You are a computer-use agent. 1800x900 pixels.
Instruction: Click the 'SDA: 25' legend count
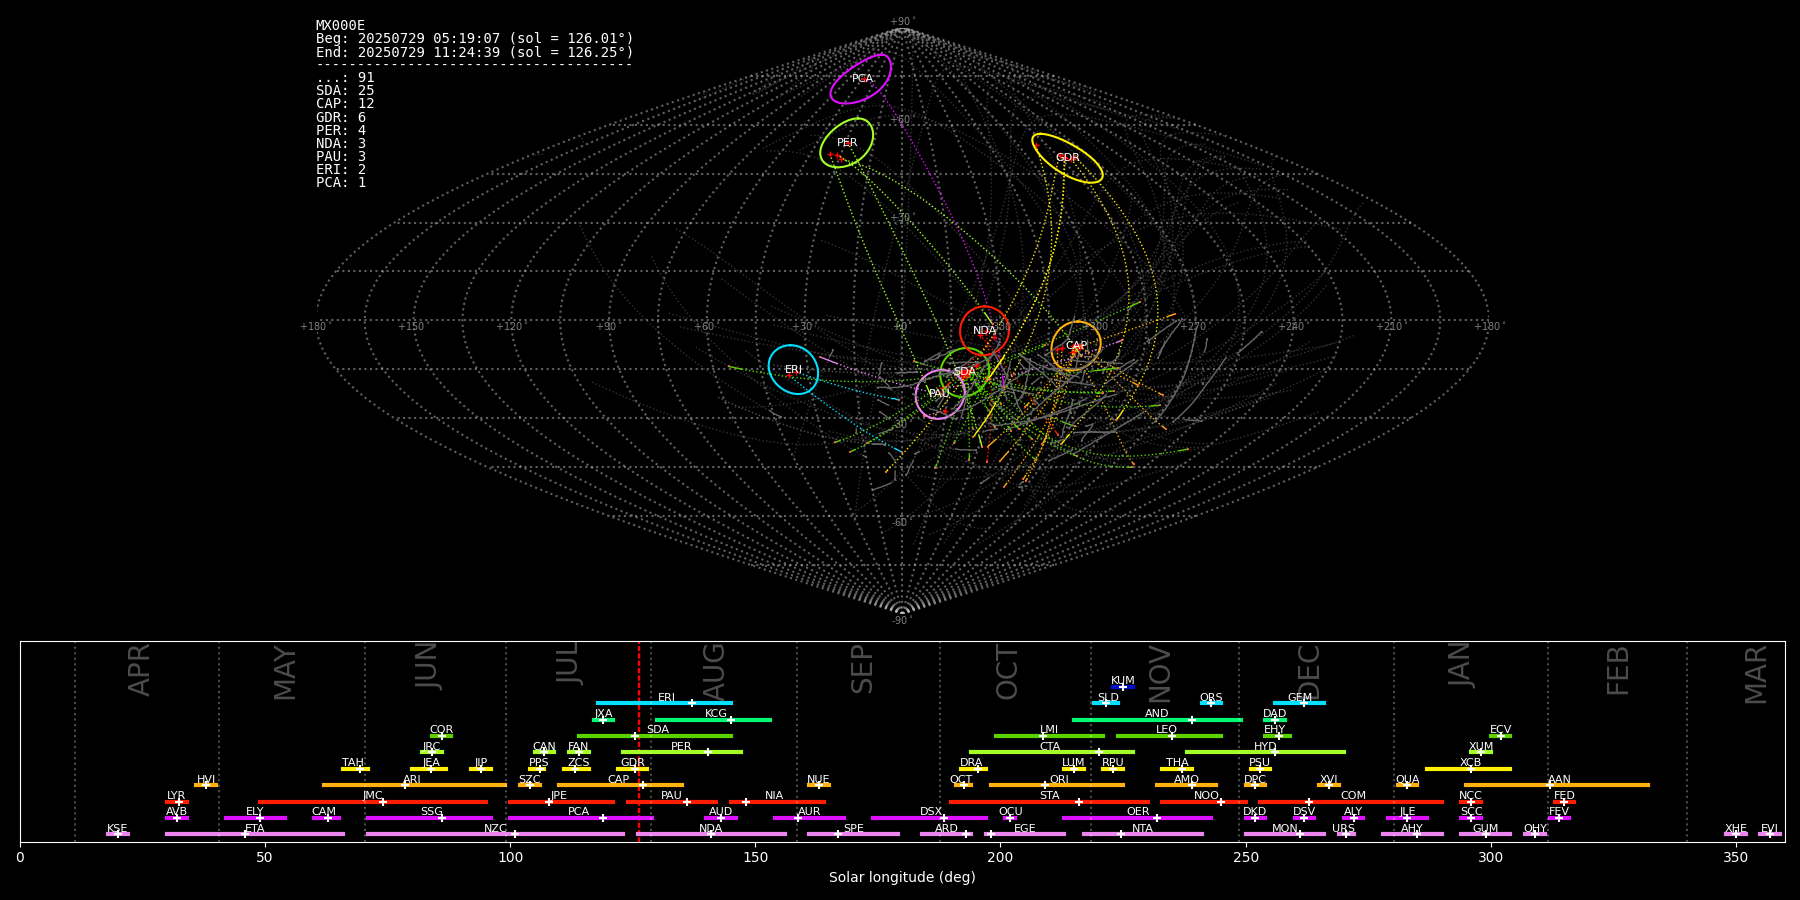pyautogui.click(x=345, y=91)
